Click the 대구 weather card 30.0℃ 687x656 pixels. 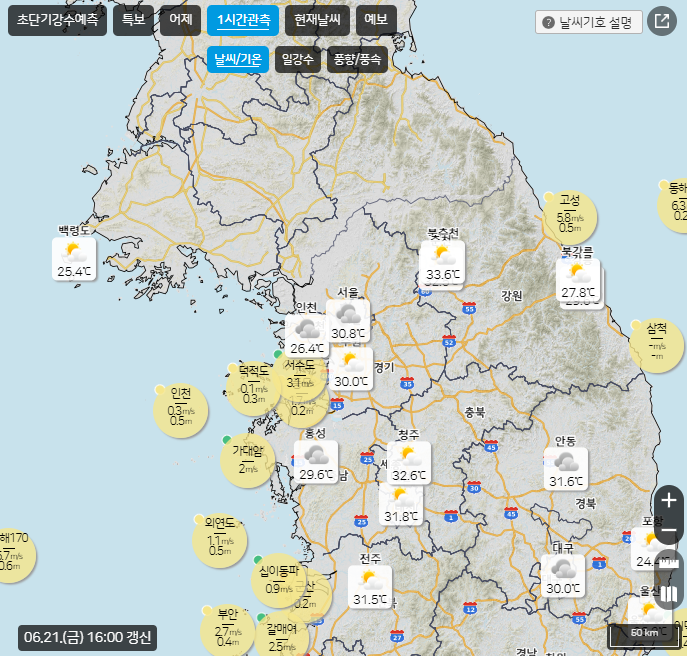click(563, 576)
